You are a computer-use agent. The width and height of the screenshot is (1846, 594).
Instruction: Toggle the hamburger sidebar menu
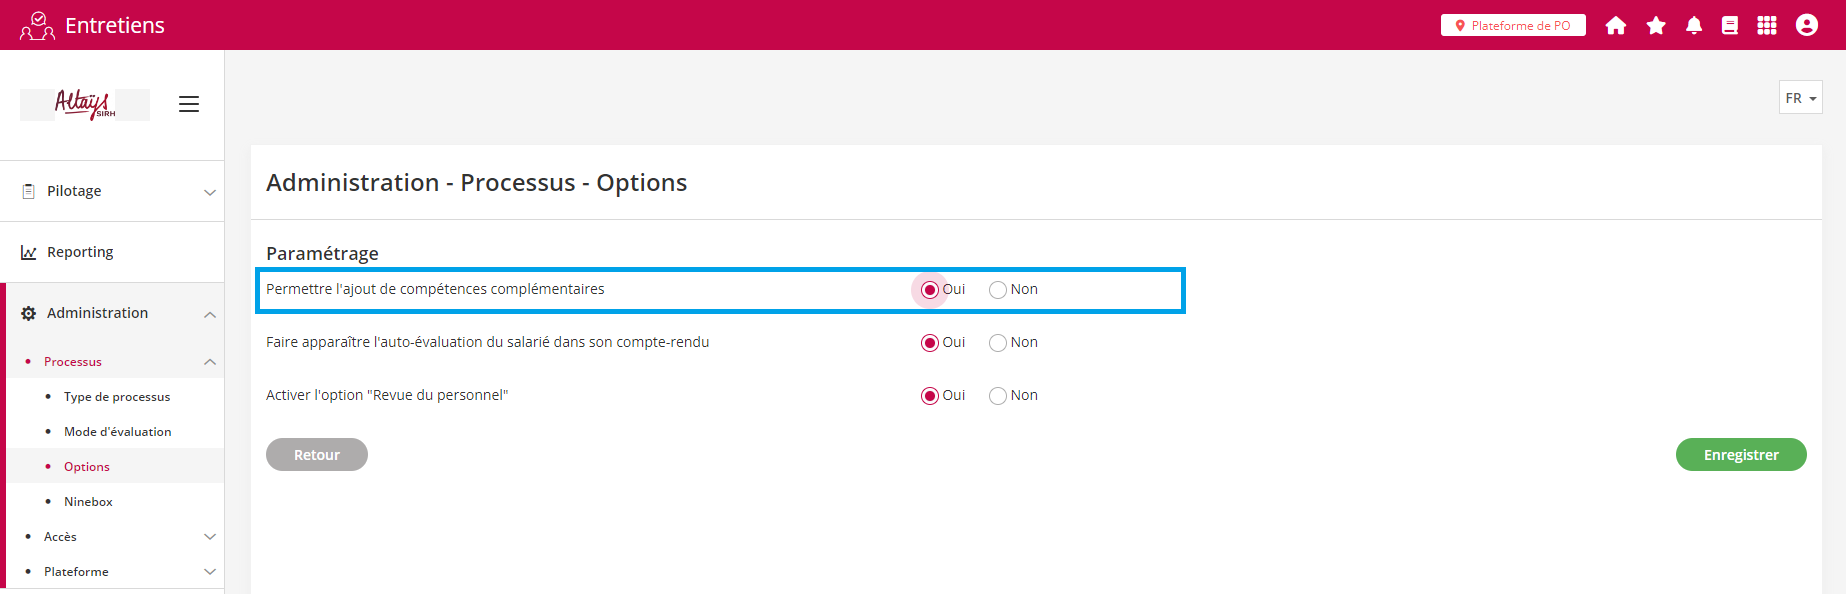tap(189, 104)
